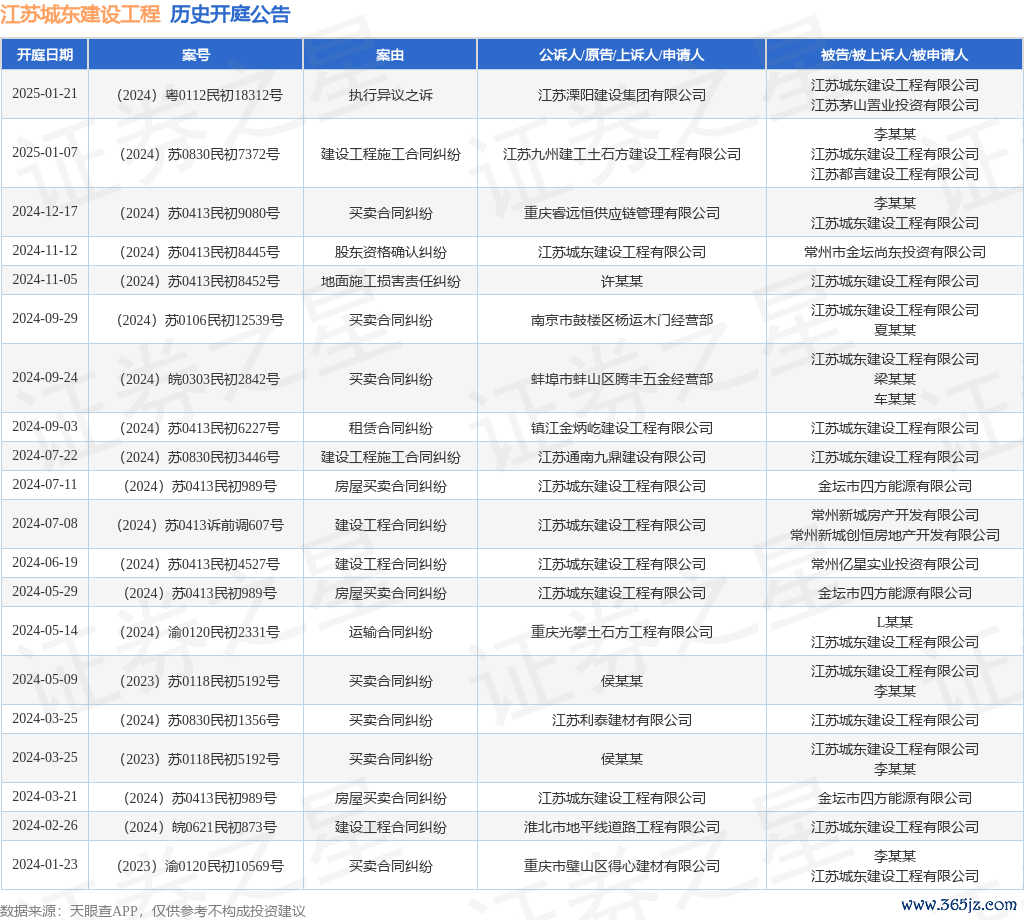Select the date 2024-07-08

coord(44,524)
